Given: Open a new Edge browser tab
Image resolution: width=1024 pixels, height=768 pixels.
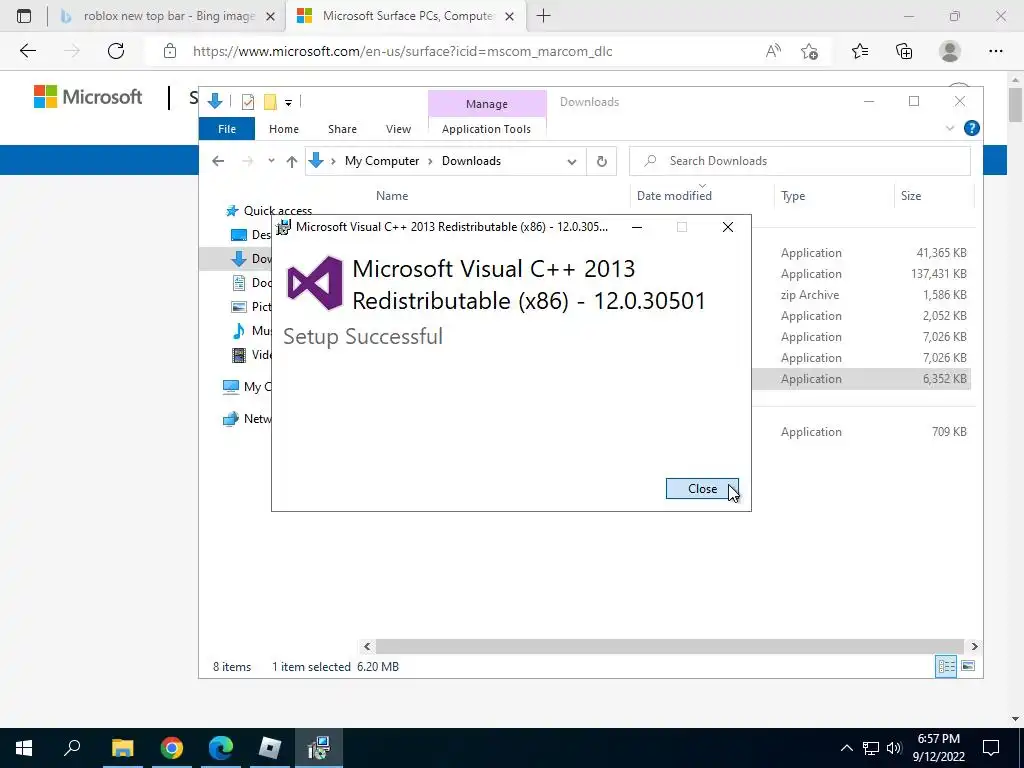Looking at the screenshot, I should click(x=543, y=16).
